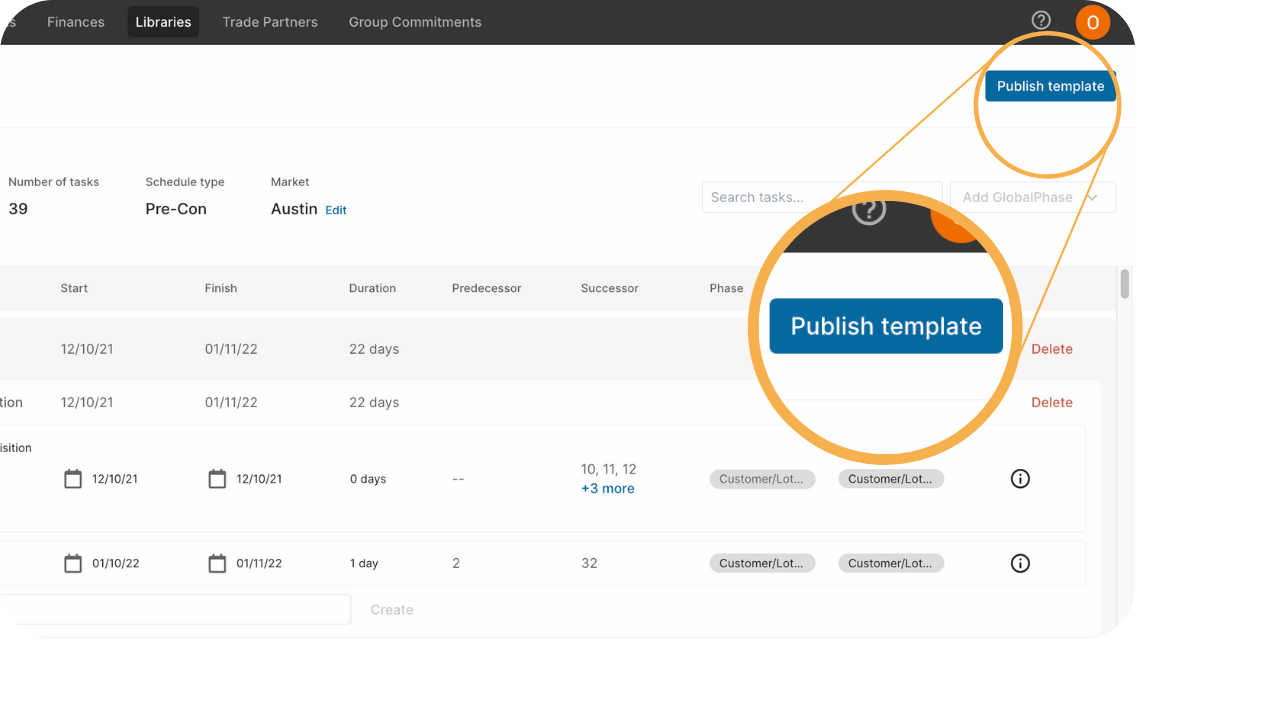Click the Create button

[392, 610]
